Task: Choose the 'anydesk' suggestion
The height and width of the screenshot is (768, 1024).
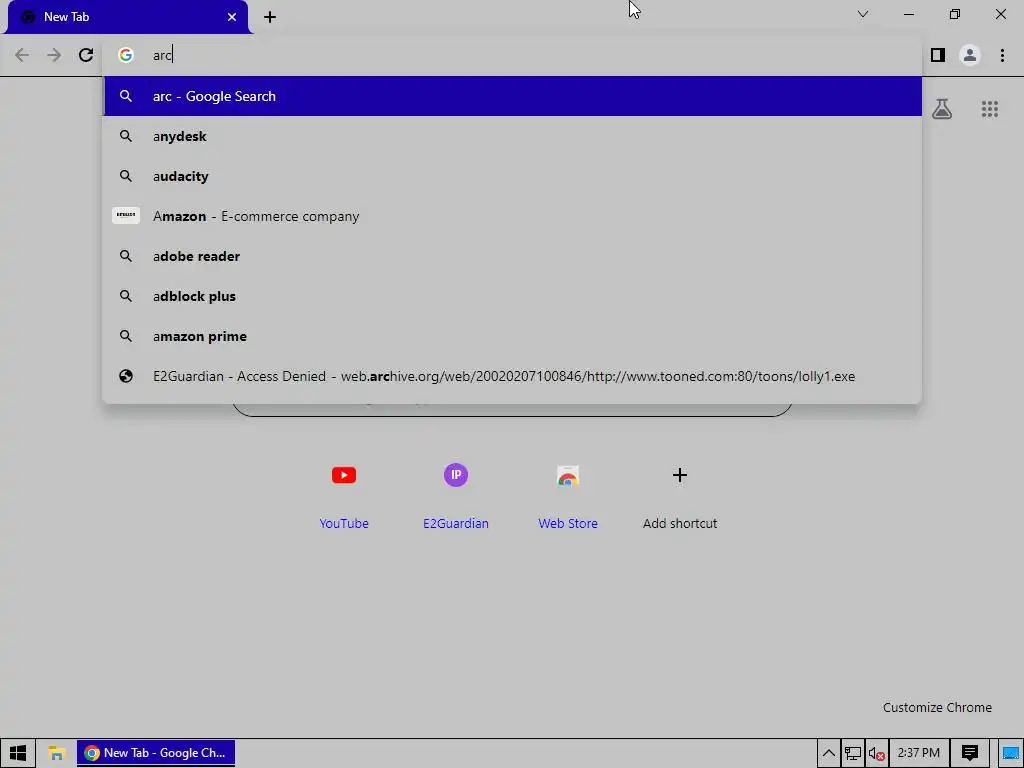Action: [513, 136]
